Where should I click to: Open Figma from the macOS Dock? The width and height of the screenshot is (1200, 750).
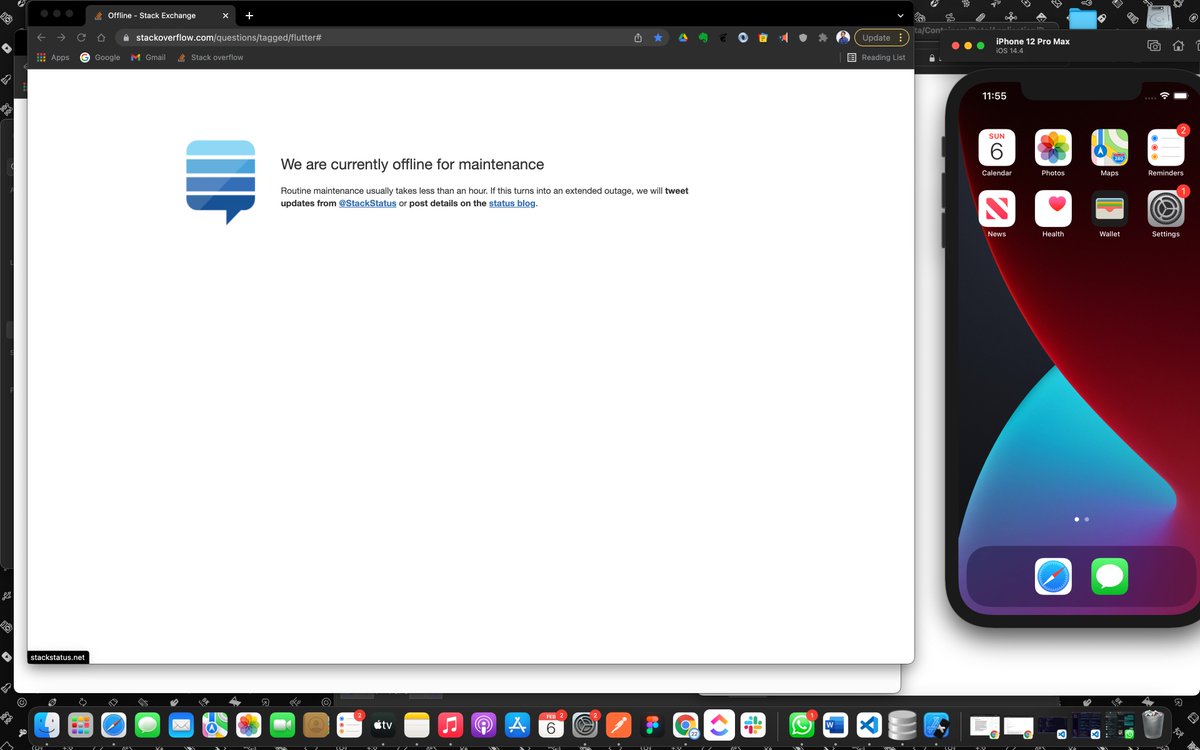(x=652, y=725)
